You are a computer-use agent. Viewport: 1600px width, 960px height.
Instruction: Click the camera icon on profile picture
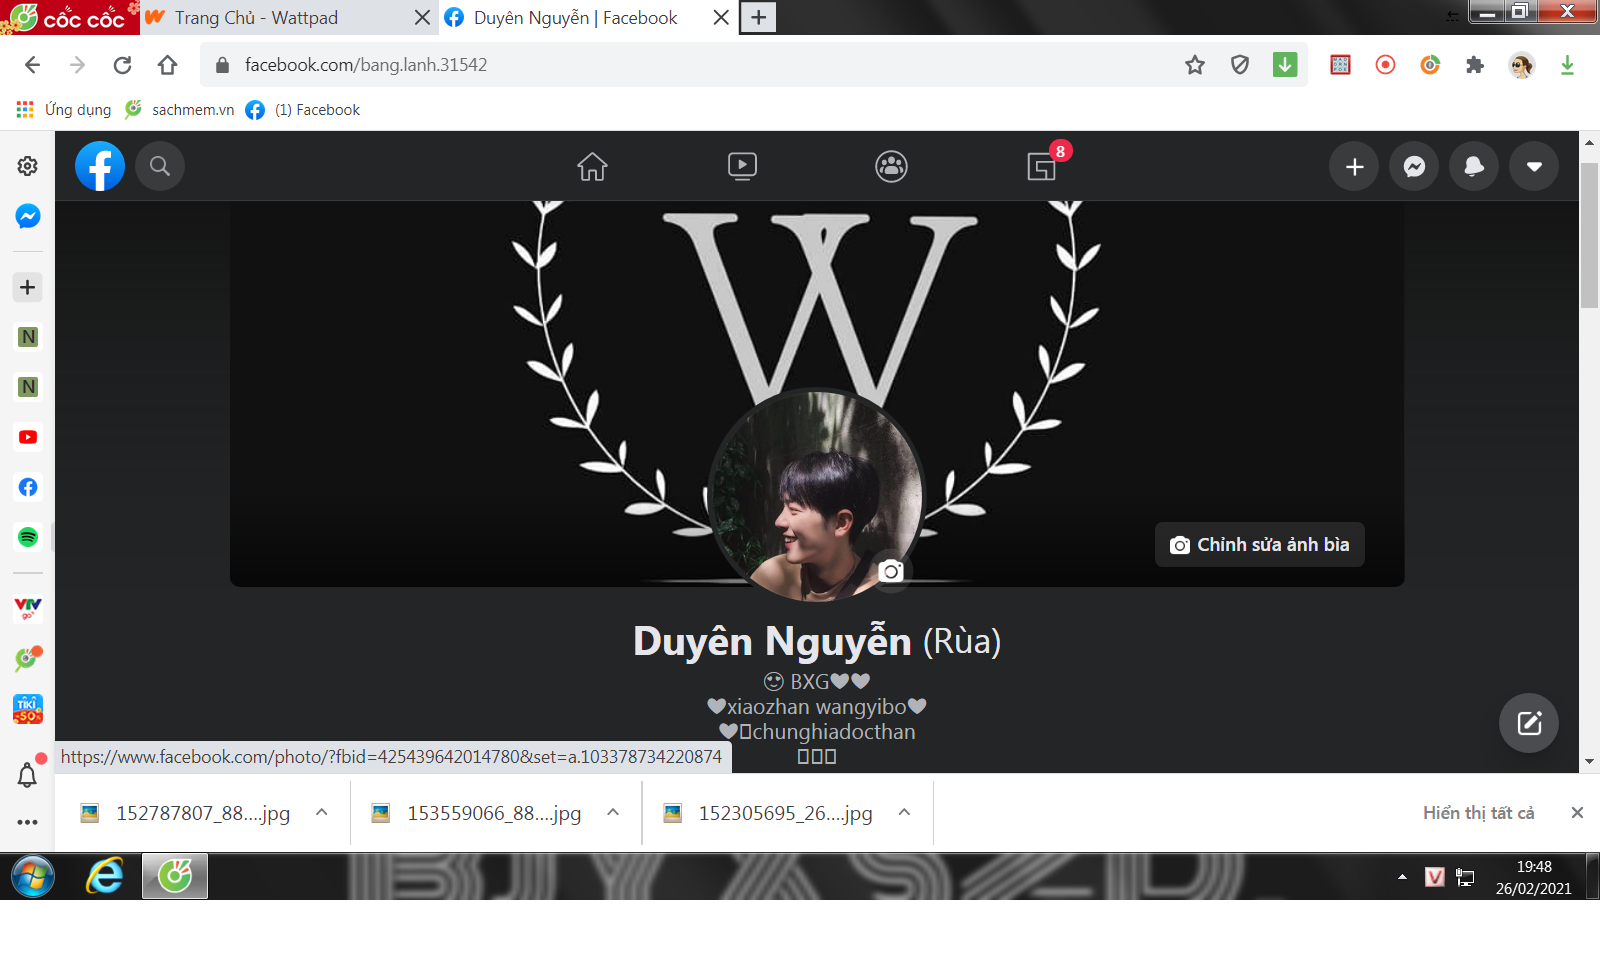[x=891, y=571]
